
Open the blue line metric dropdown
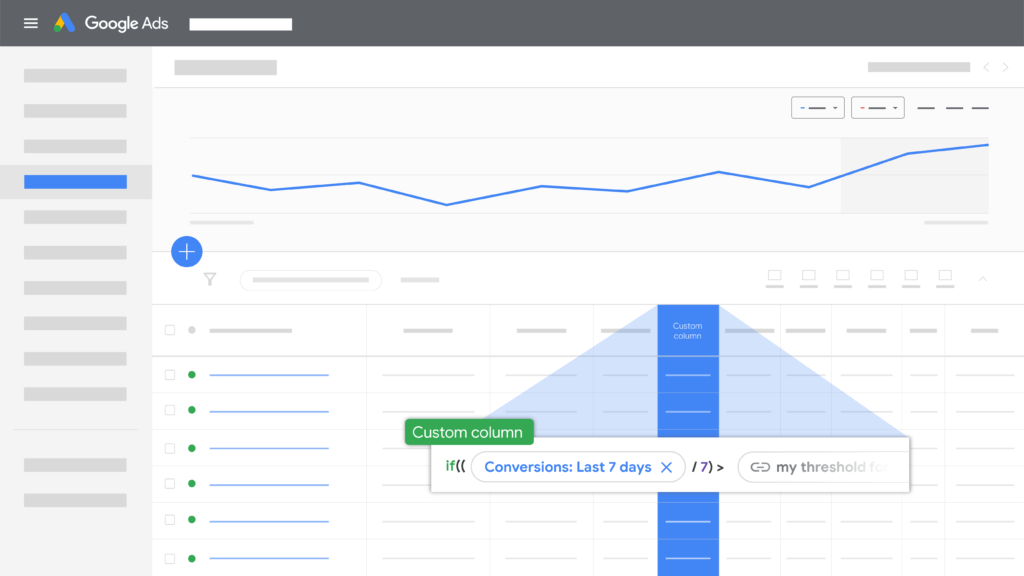818,108
